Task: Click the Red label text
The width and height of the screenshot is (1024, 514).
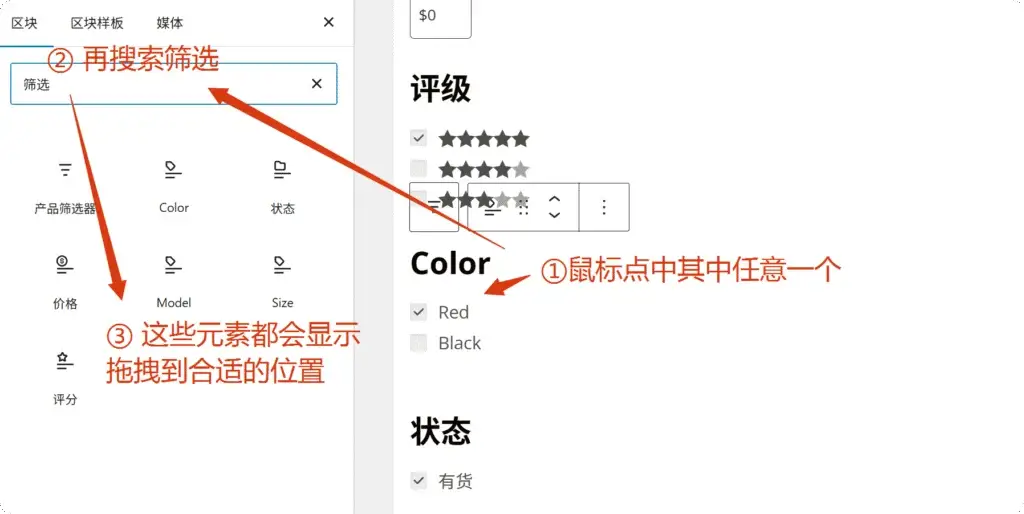Action: (453, 312)
